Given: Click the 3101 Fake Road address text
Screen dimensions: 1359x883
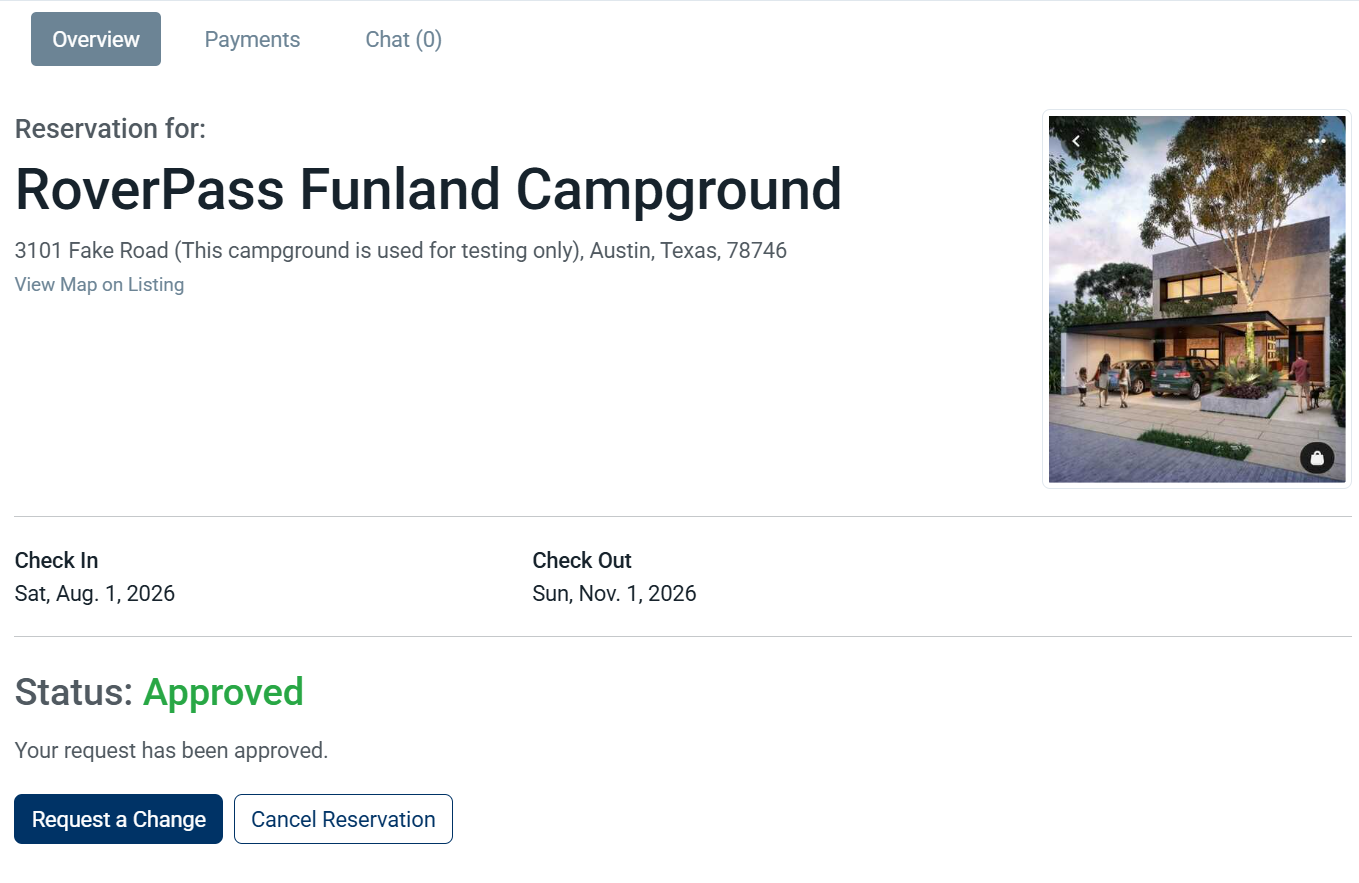Looking at the screenshot, I should pyautogui.click(x=401, y=250).
